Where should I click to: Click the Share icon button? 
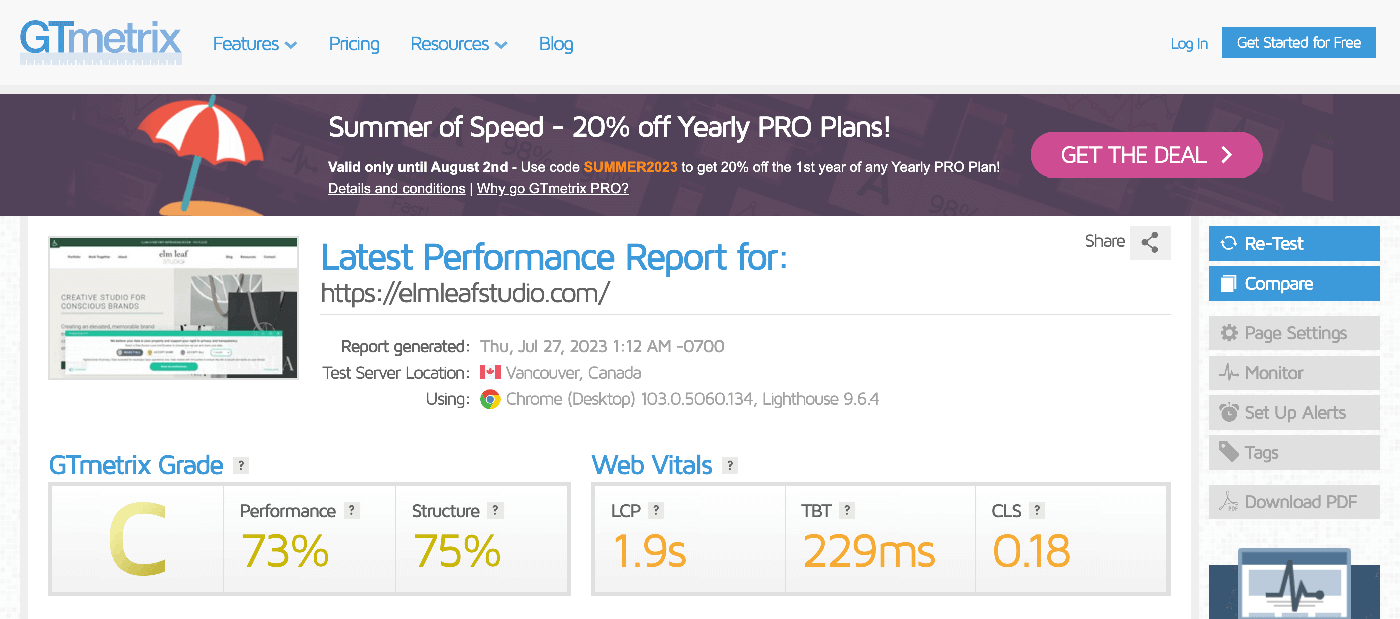[1150, 242]
